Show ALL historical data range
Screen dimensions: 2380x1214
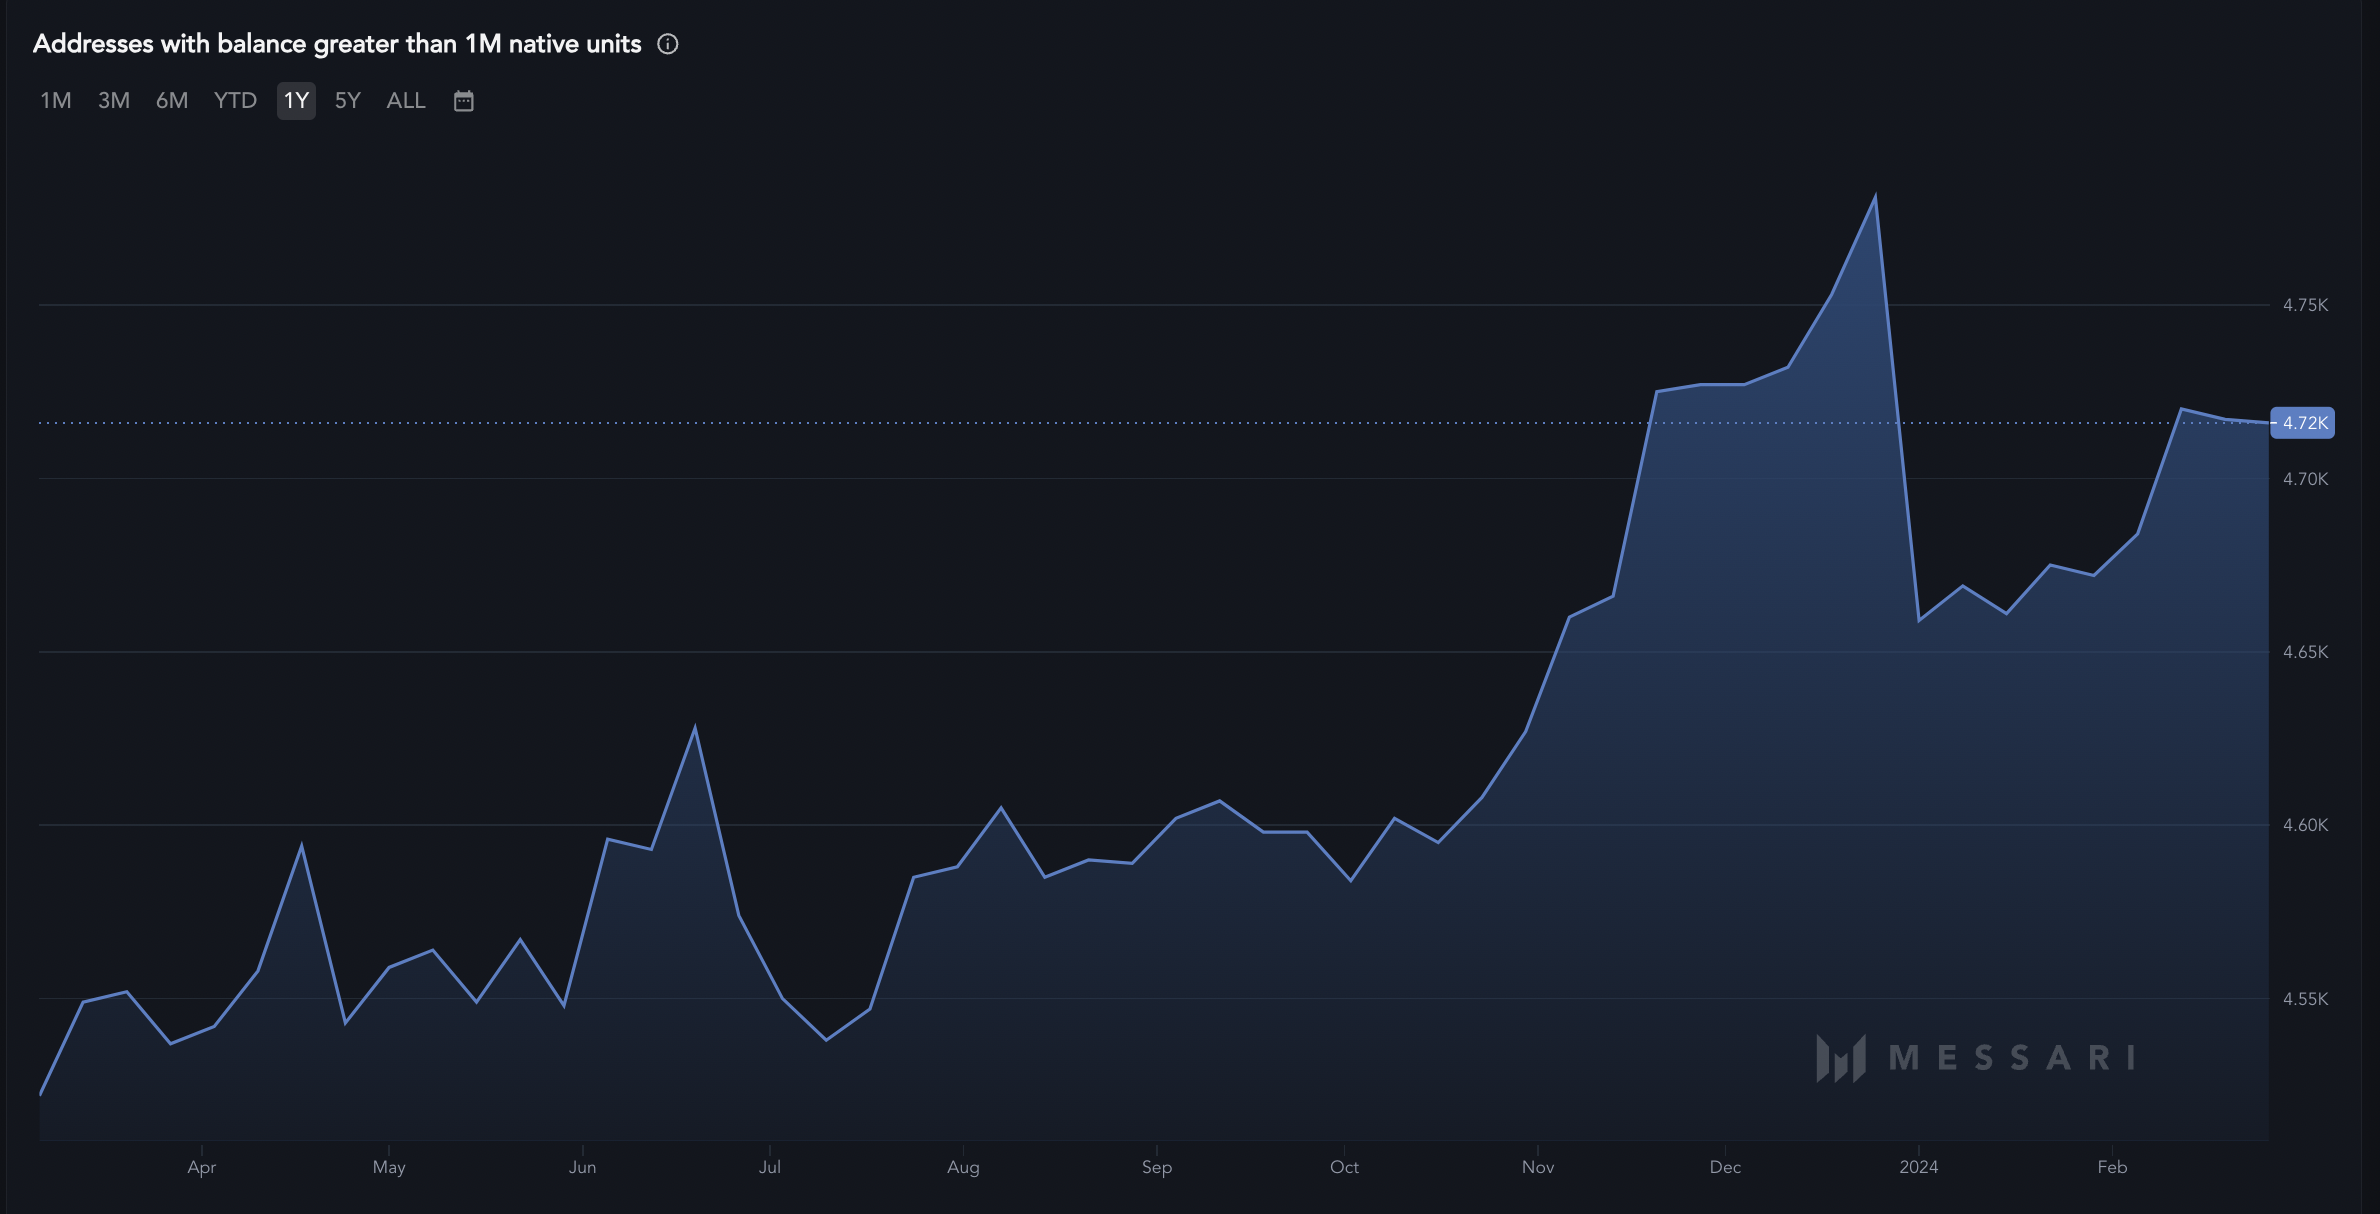coord(406,101)
